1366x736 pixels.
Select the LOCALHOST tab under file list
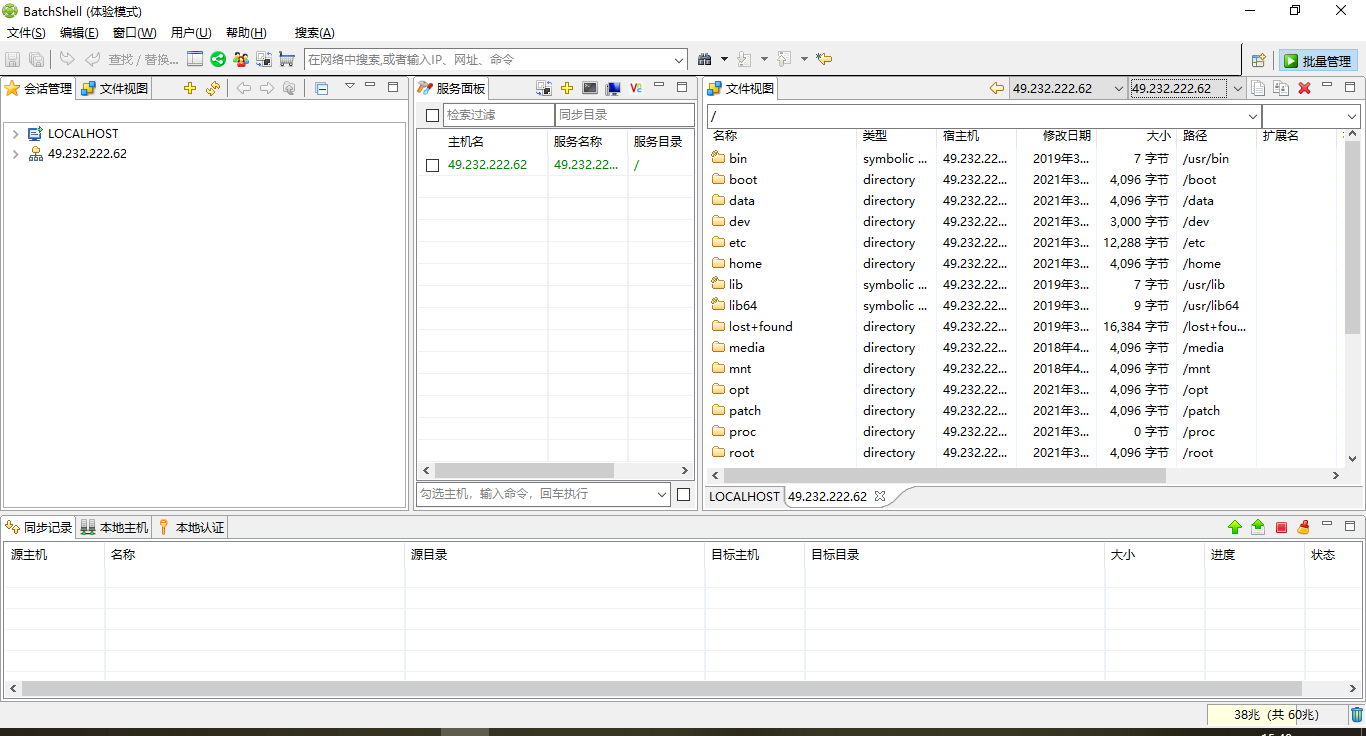[744, 496]
